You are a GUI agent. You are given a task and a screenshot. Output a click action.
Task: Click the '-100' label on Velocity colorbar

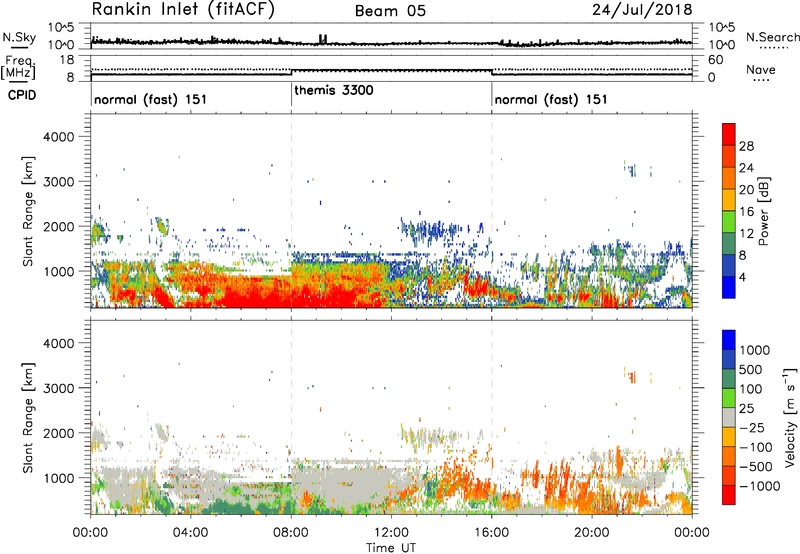click(x=756, y=447)
